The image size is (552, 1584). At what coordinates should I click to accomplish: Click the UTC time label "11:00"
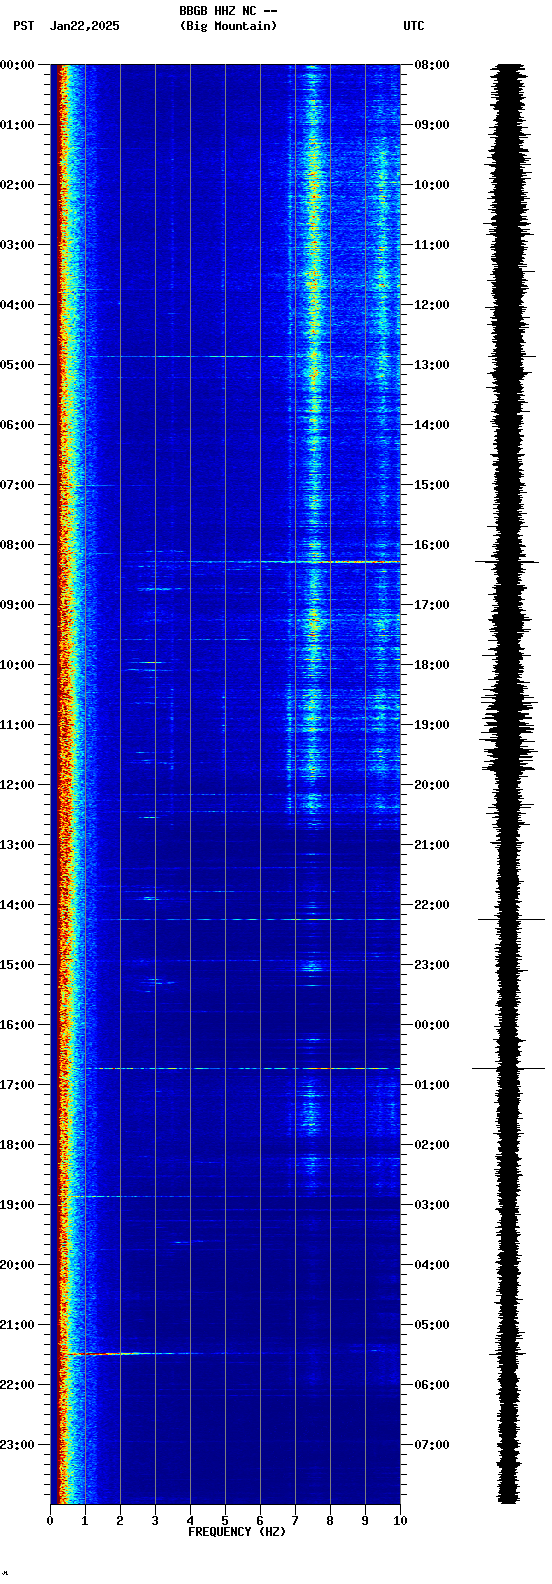pos(432,245)
